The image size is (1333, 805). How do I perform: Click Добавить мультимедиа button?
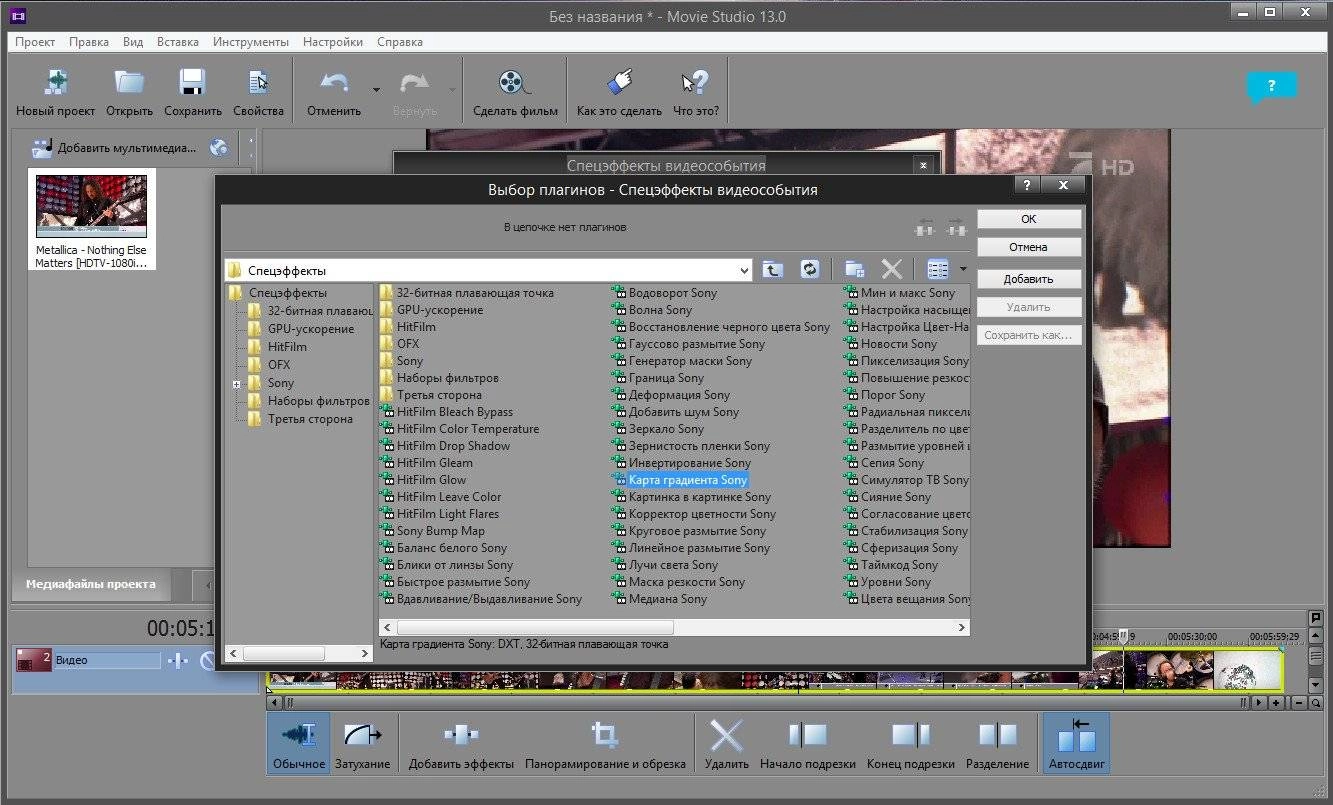pyautogui.click(x=115, y=148)
